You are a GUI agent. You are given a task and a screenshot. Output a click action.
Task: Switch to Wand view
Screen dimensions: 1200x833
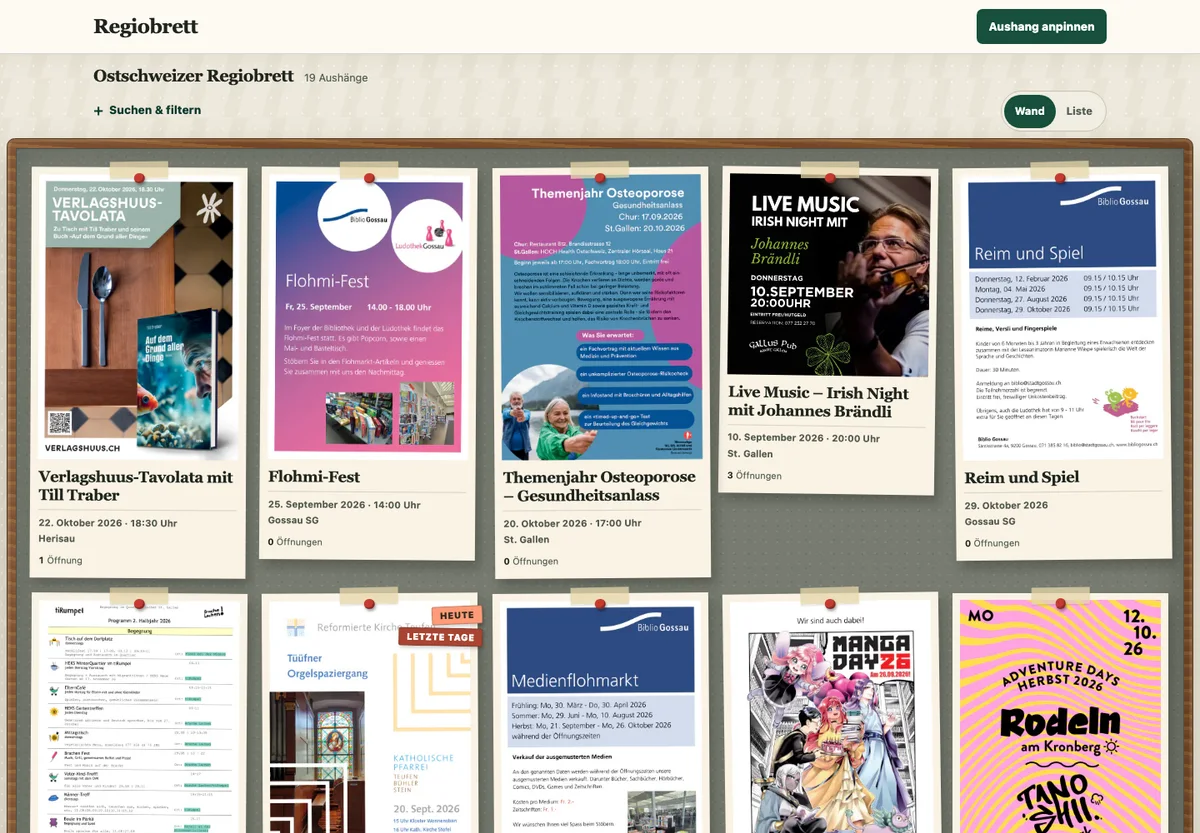pos(1029,111)
